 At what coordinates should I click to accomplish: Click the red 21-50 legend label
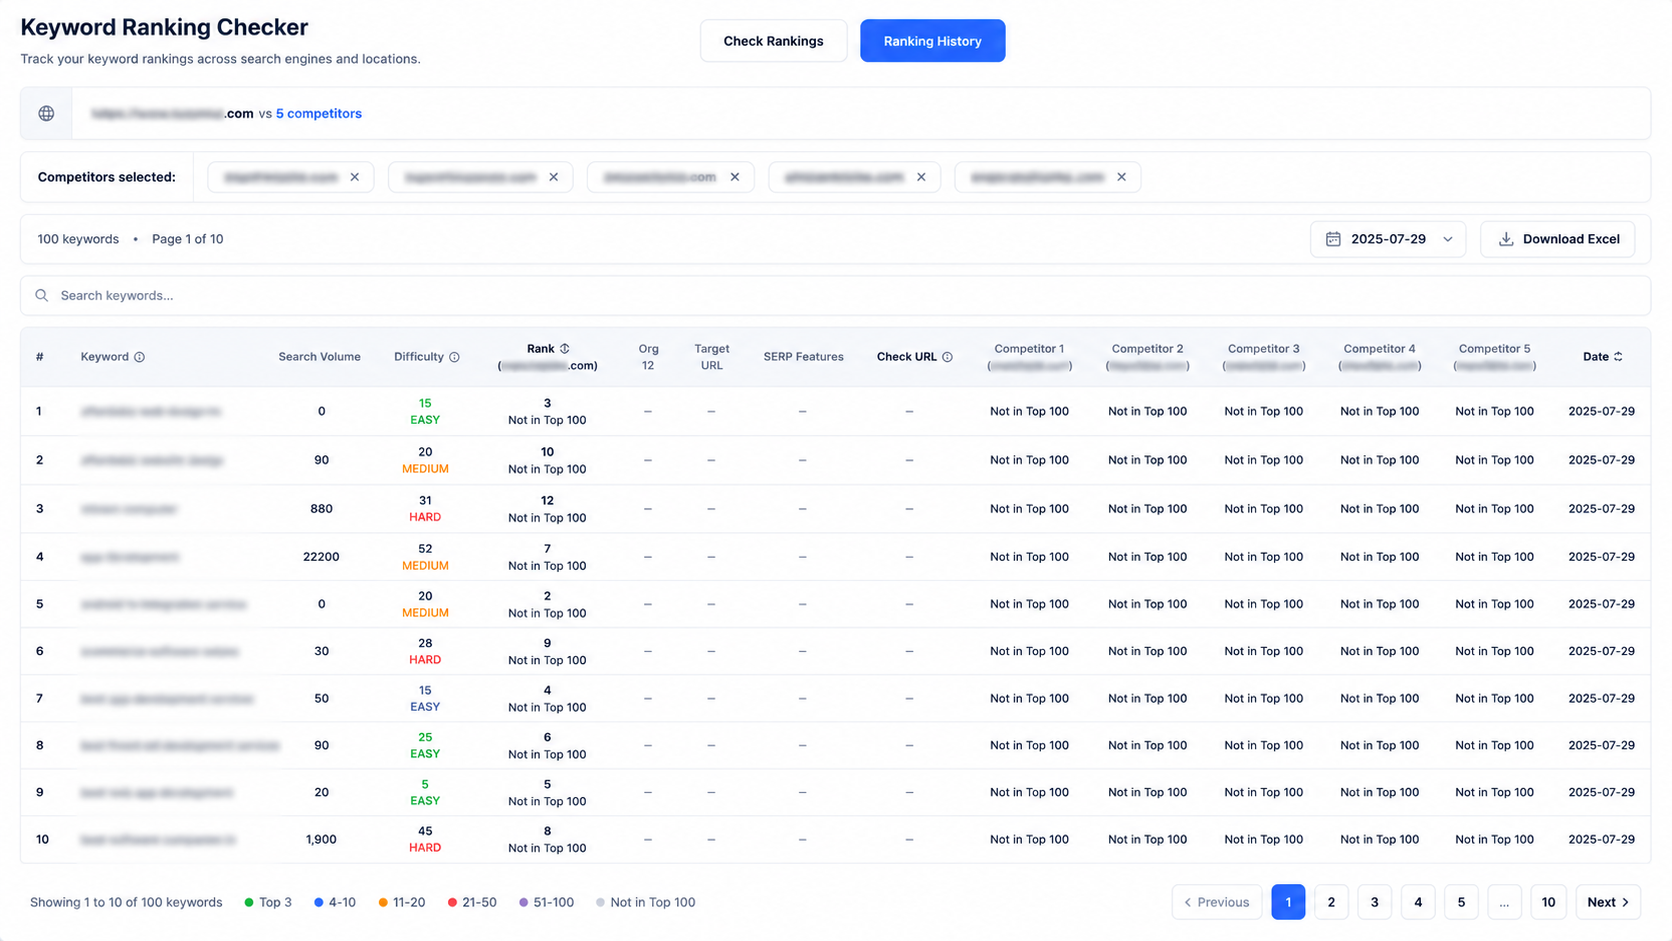[x=480, y=903]
